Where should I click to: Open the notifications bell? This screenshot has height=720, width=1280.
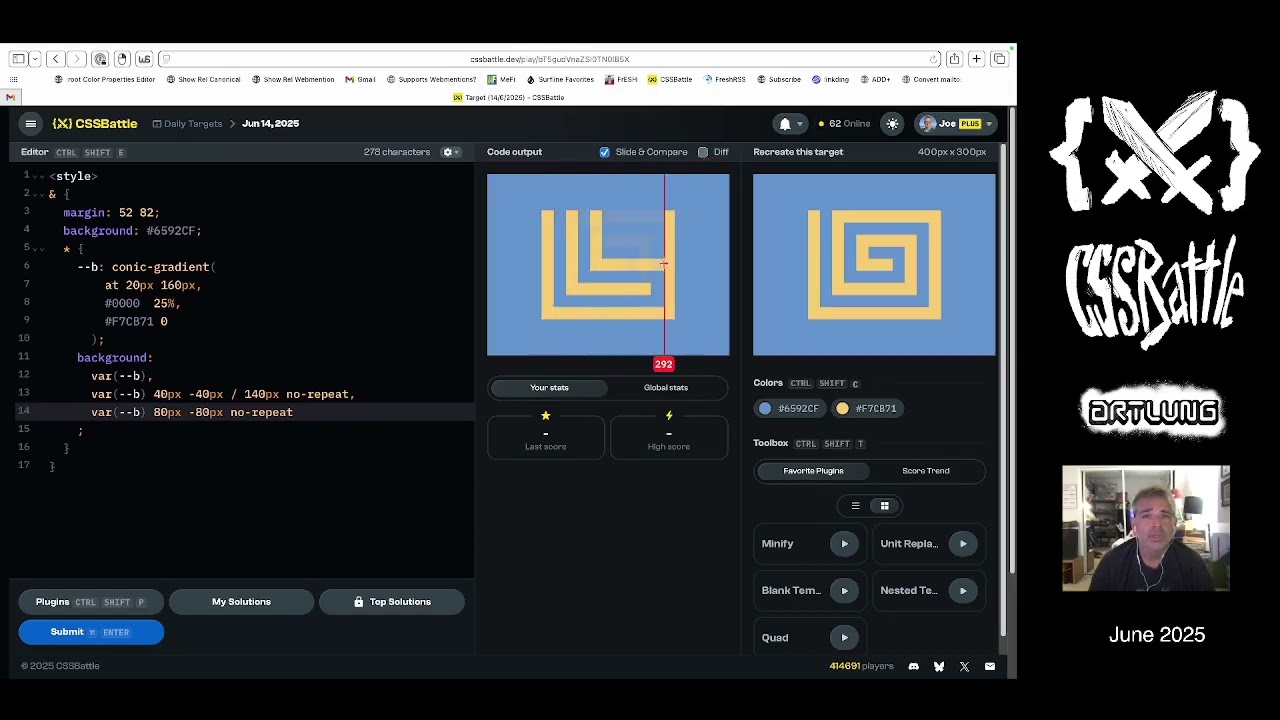(785, 124)
